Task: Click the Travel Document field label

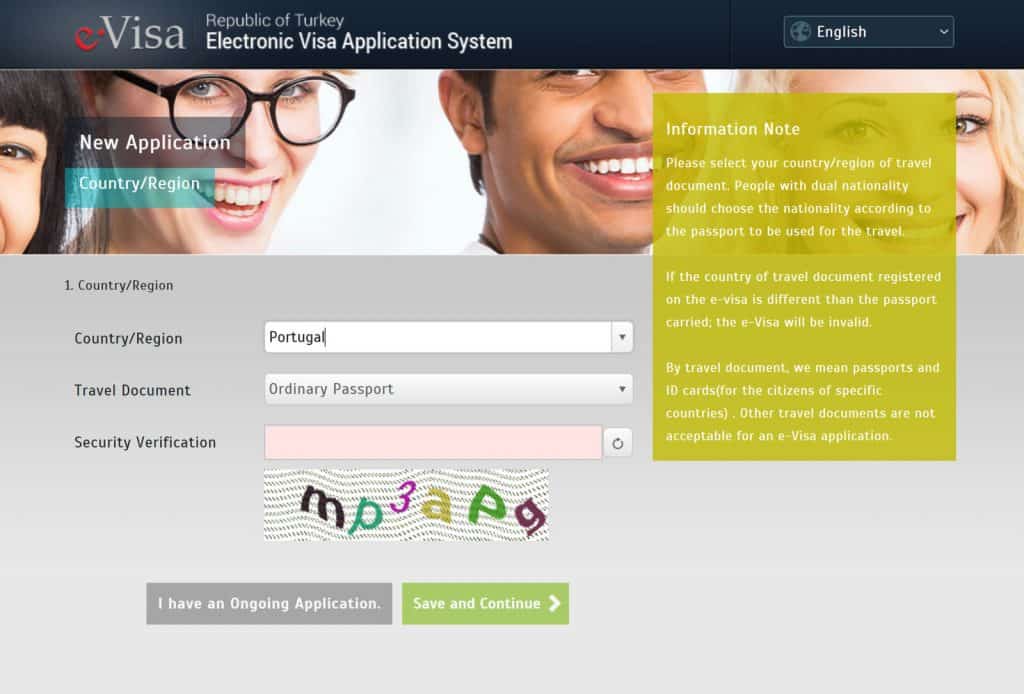Action: tap(132, 390)
